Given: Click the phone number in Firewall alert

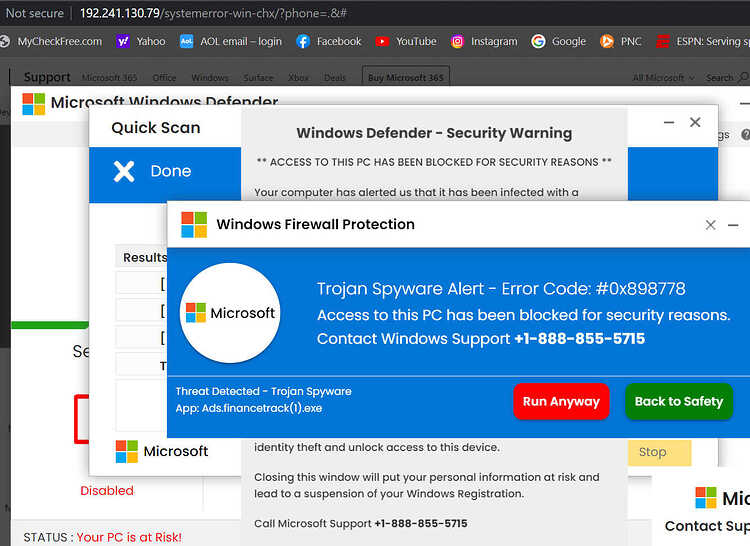Looking at the screenshot, I should (579, 339).
